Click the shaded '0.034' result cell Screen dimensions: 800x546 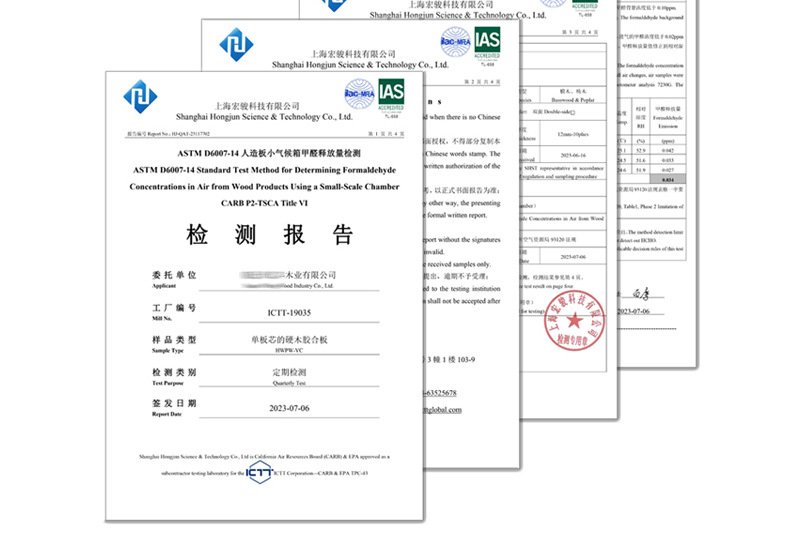coord(668,180)
